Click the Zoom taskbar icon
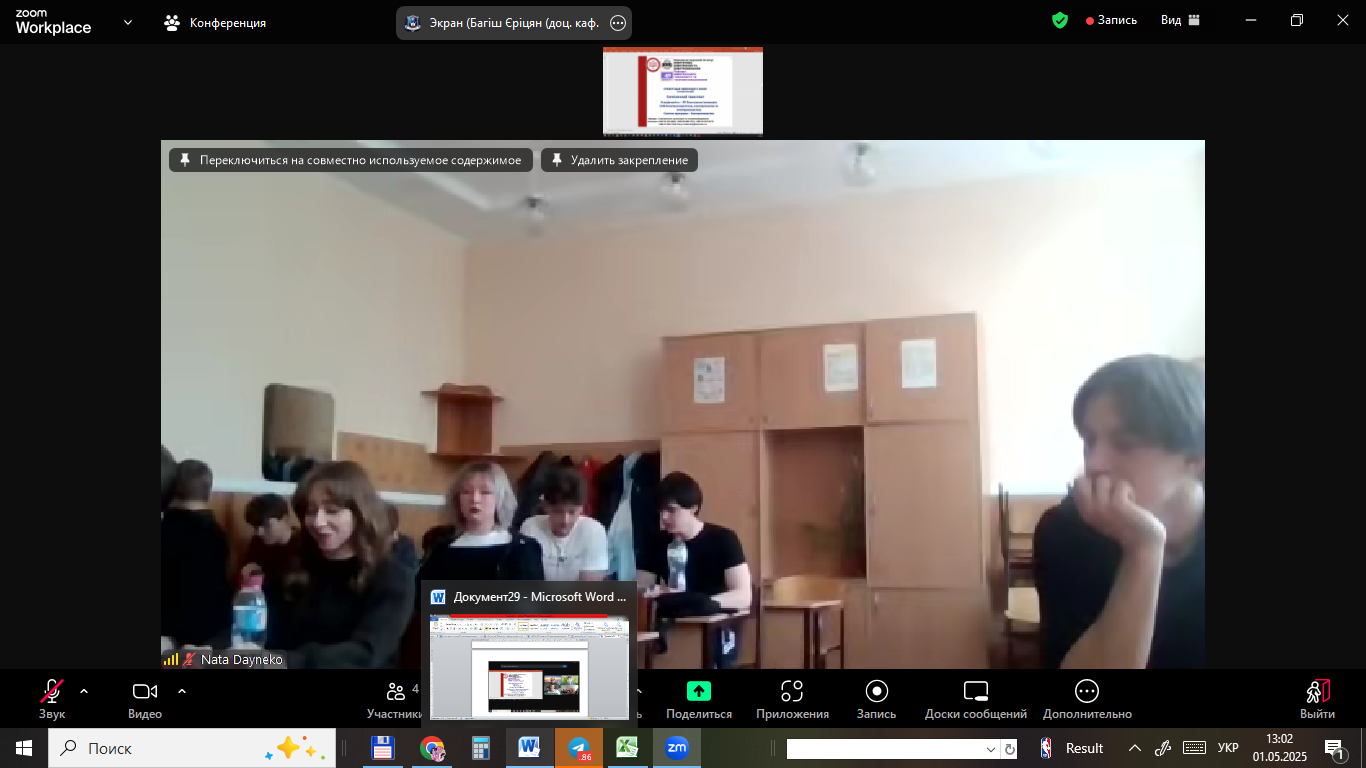This screenshot has height=768, width=1366. (677, 748)
